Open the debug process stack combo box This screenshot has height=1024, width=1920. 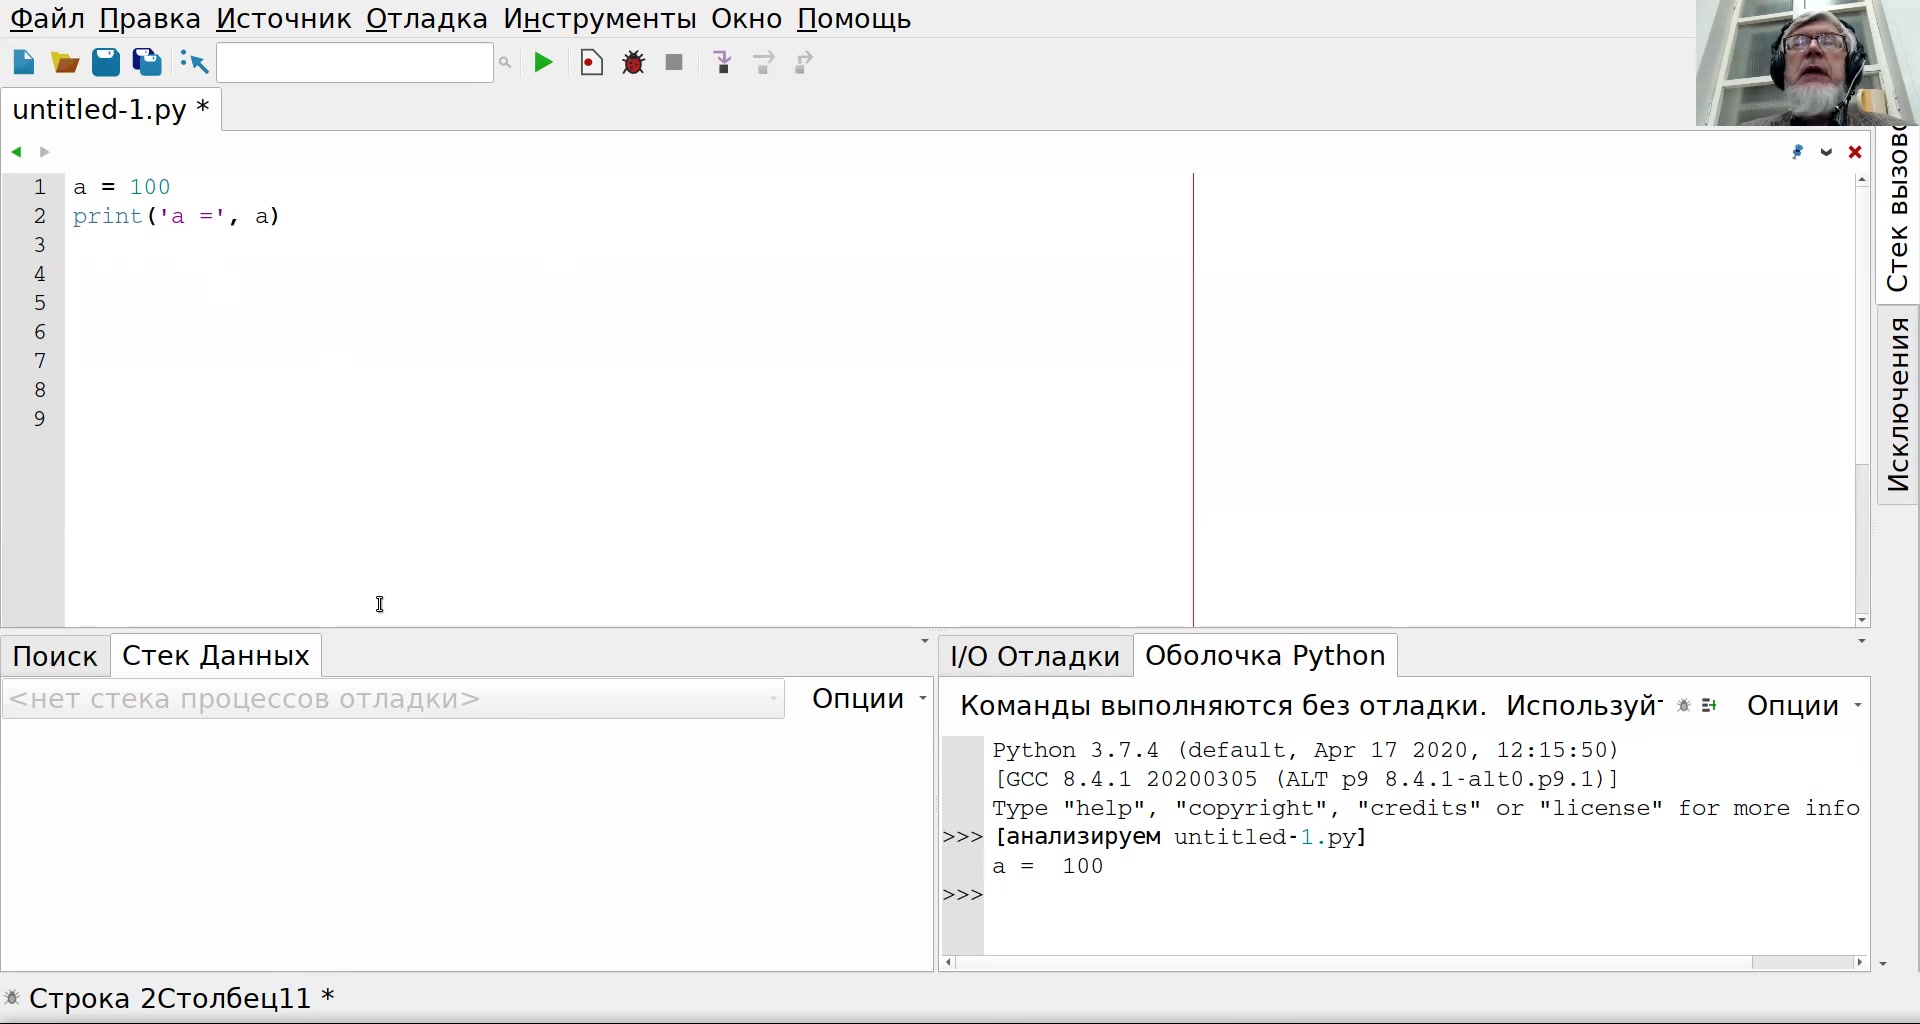click(x=394, y=699)
